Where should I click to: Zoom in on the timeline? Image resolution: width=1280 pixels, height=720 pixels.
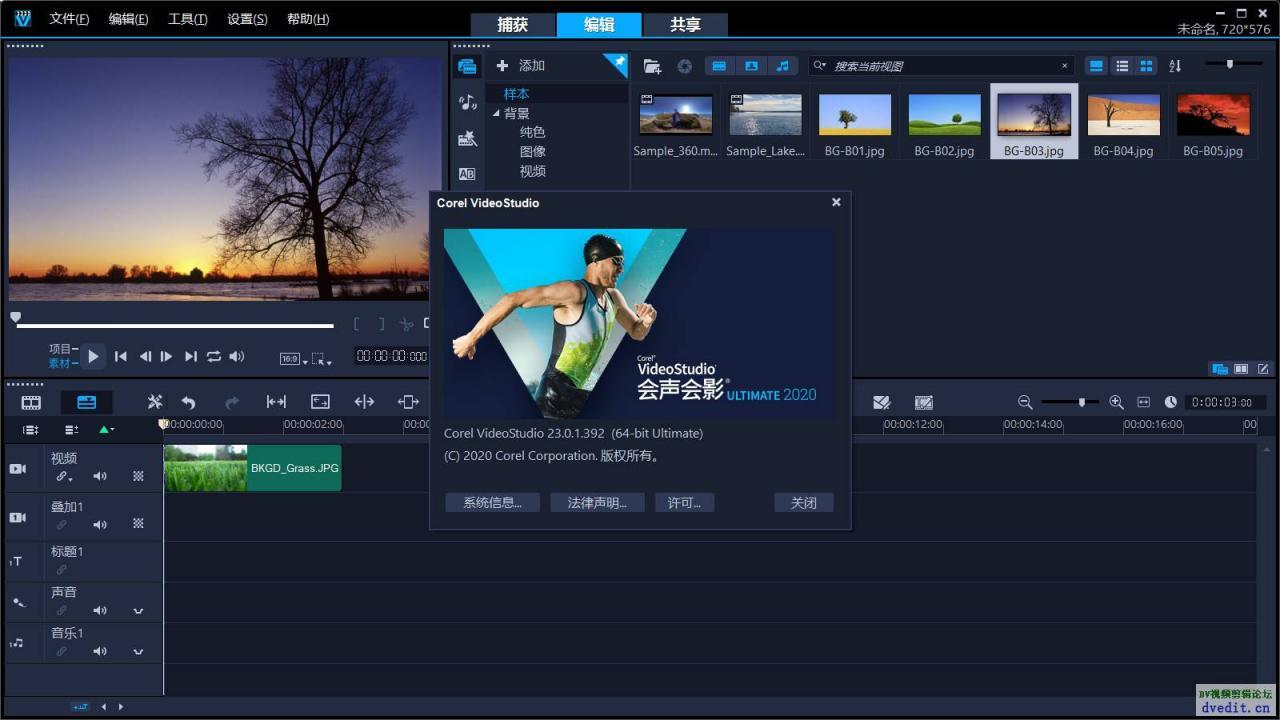[1116, 402]
